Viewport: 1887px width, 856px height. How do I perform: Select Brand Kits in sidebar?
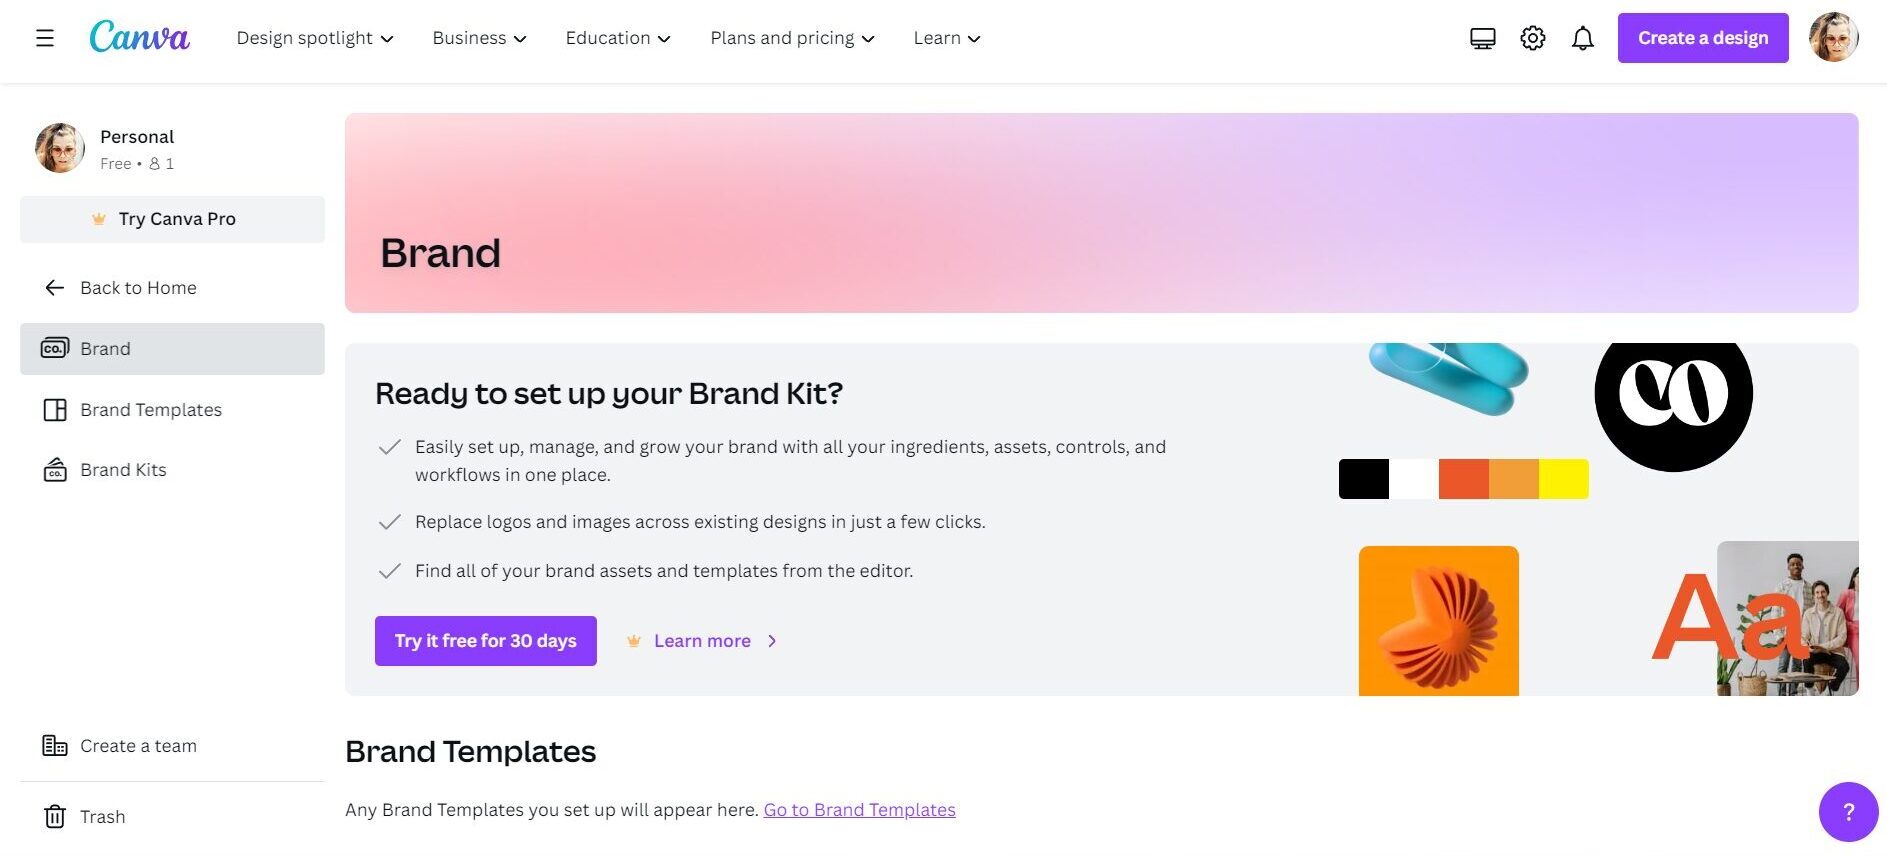[x=123, y=470]
